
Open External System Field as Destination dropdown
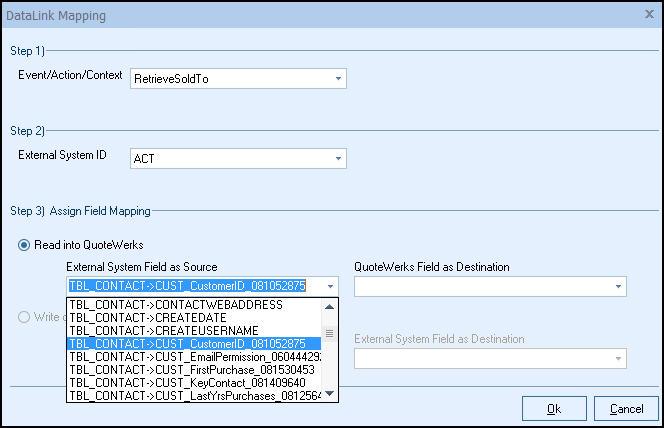pyautogui.click(x=617, y=358)
